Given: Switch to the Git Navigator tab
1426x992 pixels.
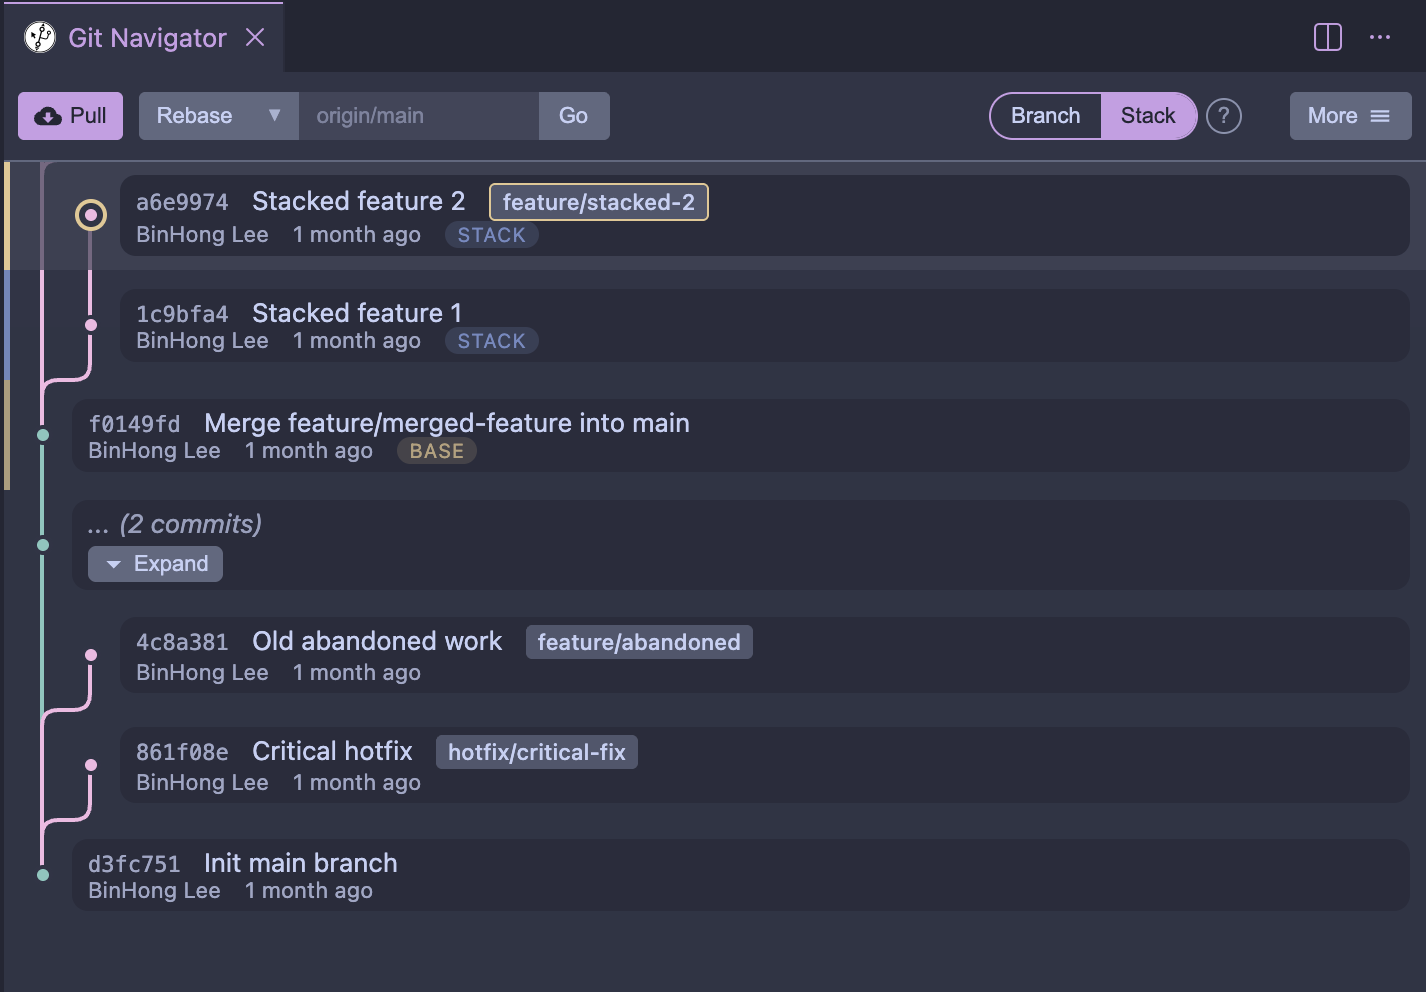Looking at the screenshot, I should click(145, 37).
